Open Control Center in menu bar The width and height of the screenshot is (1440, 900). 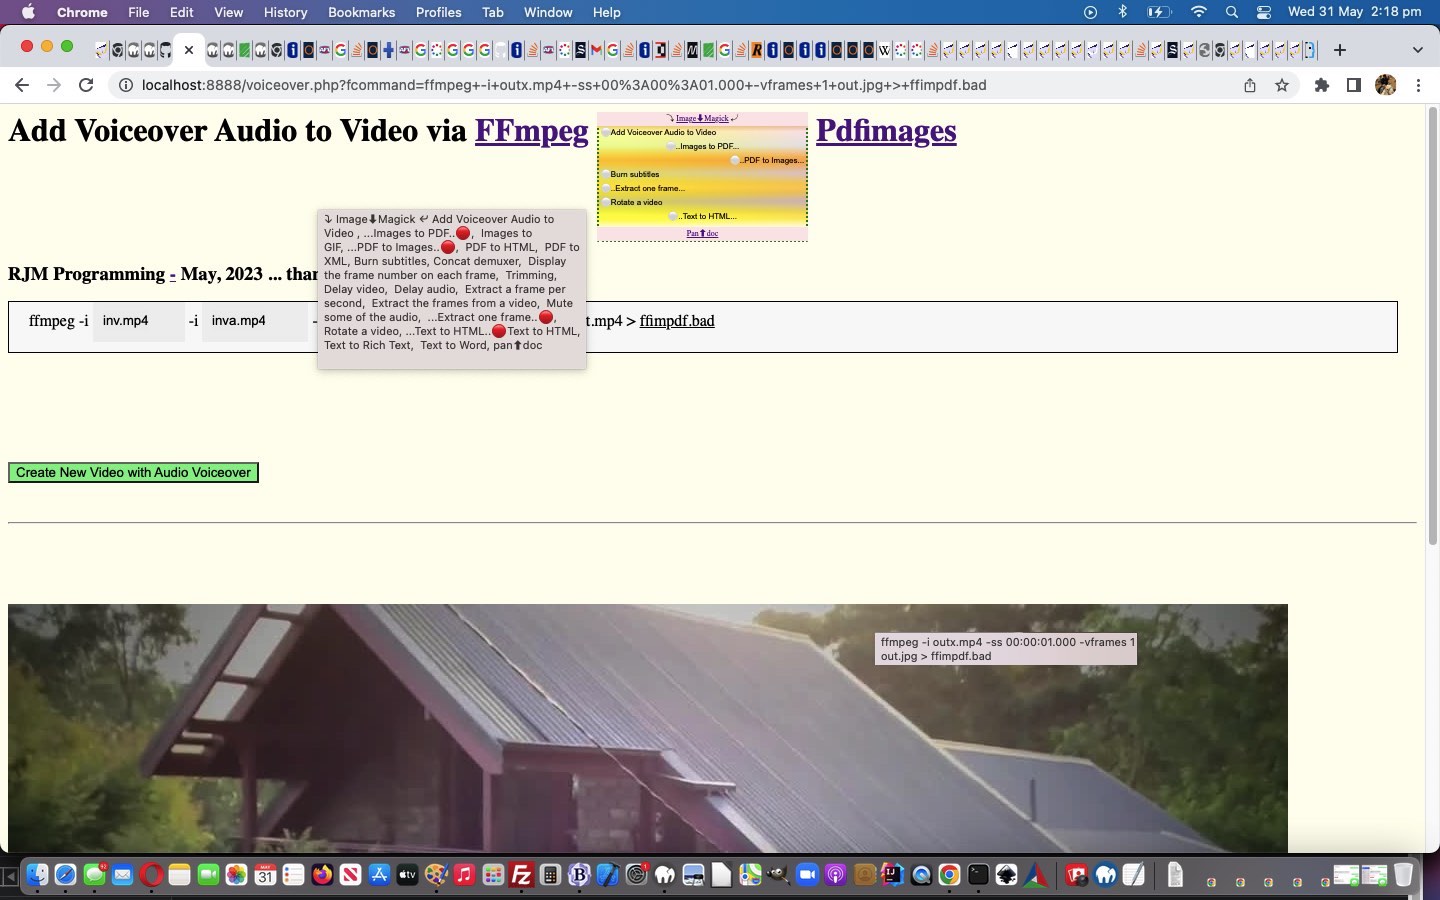pos(1264,12)
